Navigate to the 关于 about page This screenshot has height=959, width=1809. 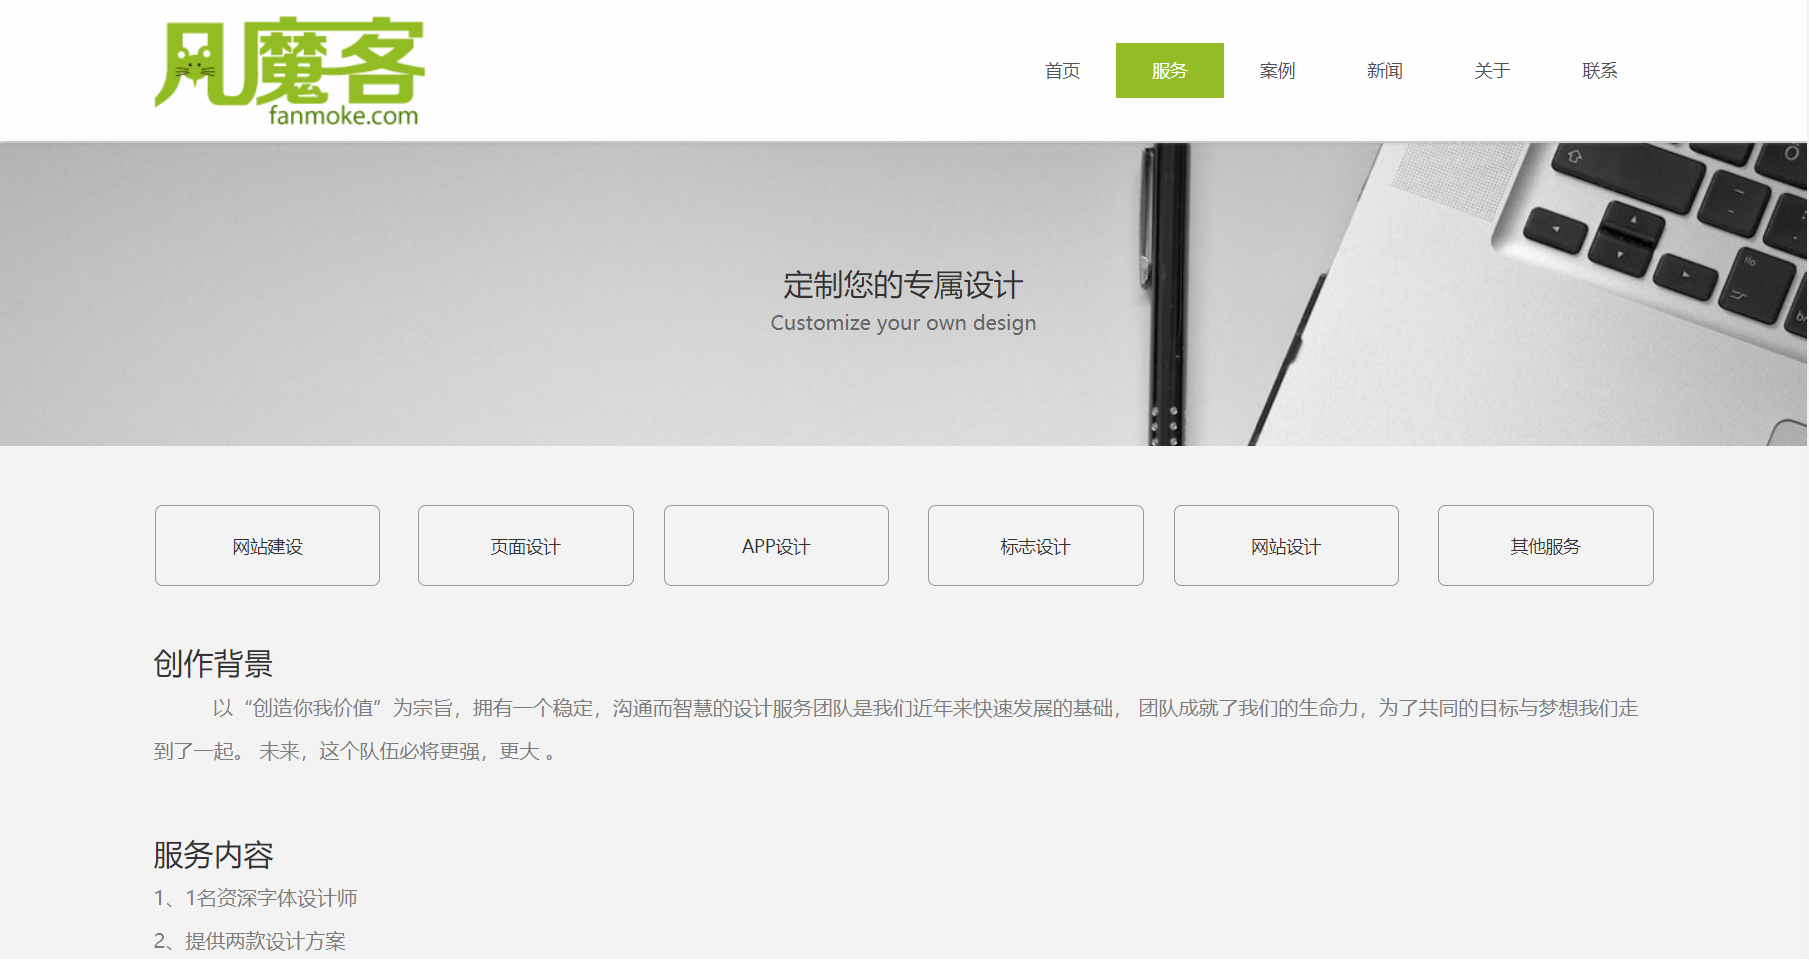1491,71
